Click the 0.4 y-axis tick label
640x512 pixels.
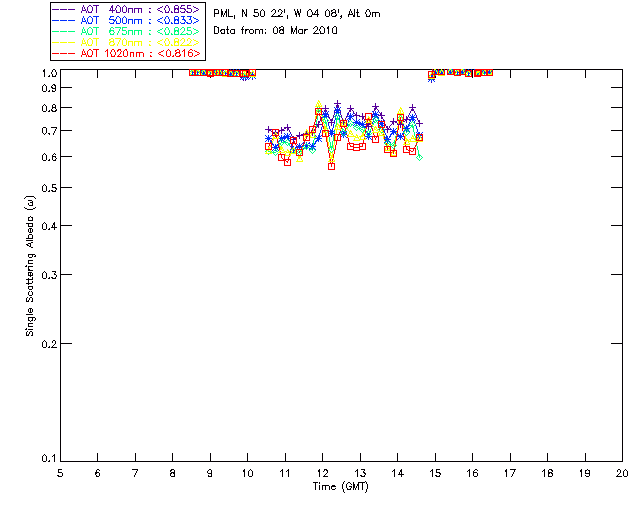(x=49, y=226)
